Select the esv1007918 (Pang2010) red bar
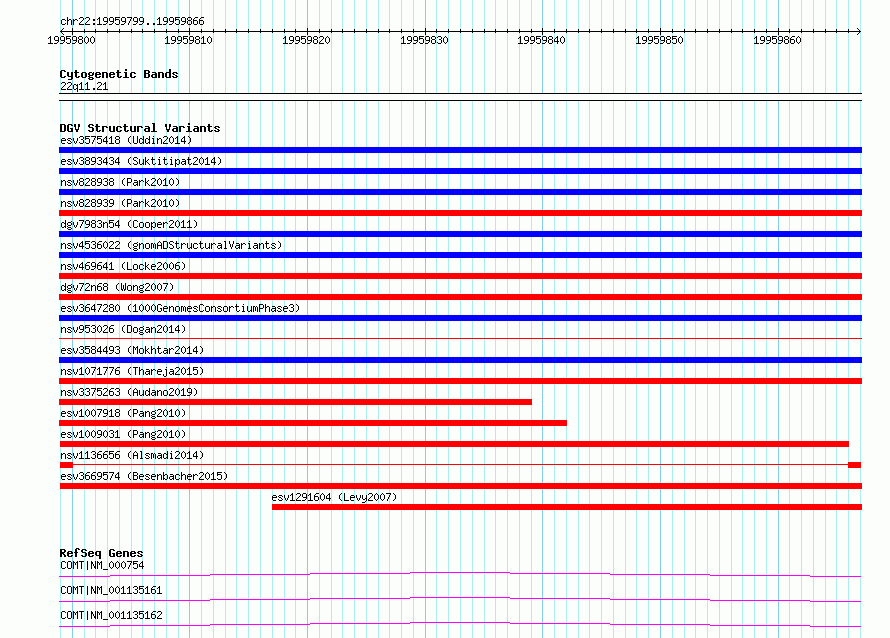890x638 pixels. tap(313, 423)
